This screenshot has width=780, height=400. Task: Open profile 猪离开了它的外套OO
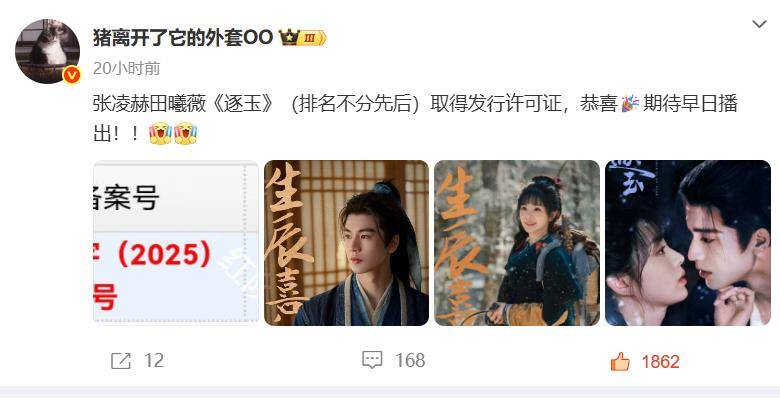pos(183,37)
